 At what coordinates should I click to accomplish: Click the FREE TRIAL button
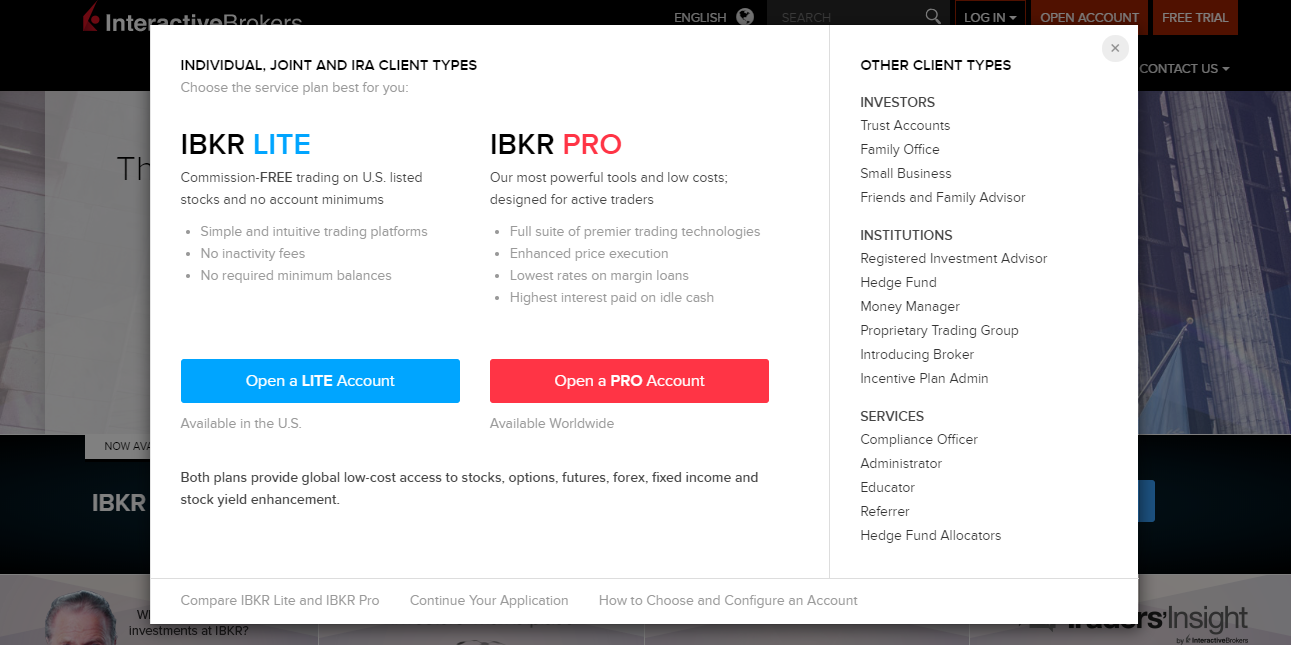[1195, 17]
